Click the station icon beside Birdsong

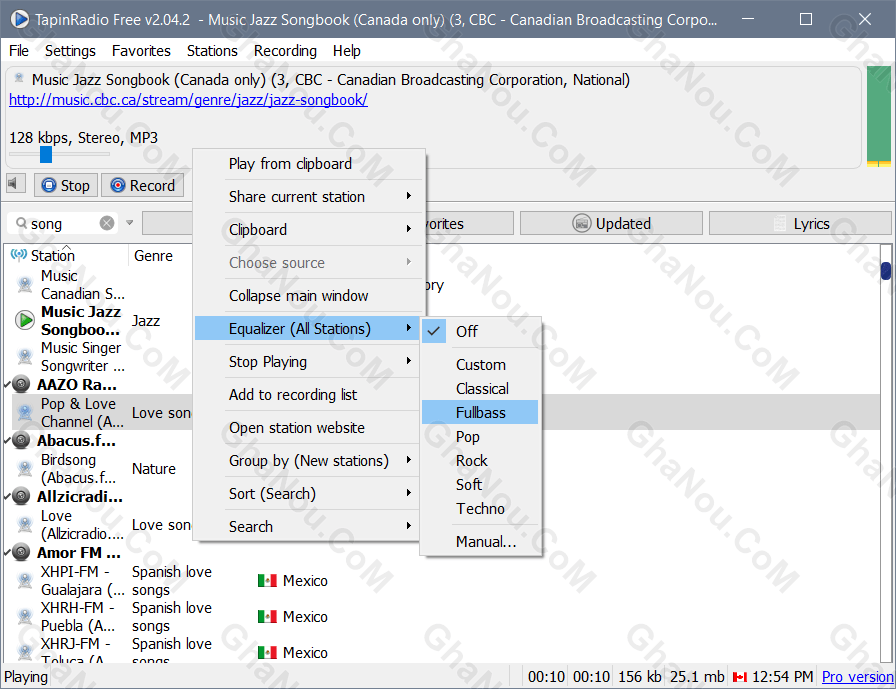click(25, 468)
